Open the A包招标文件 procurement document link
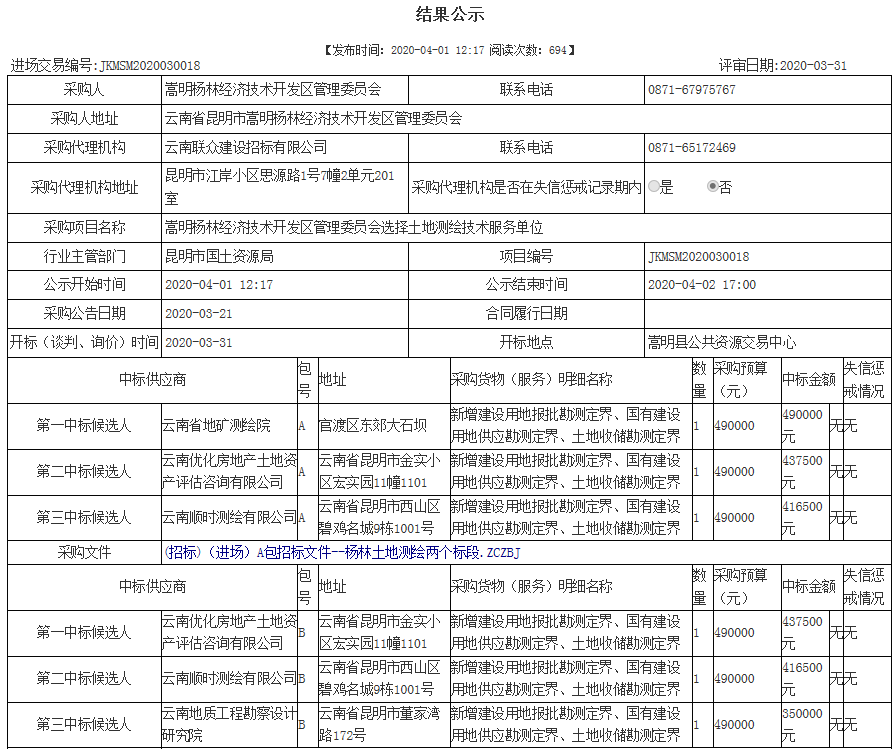Image resolution: width=892 pixels, height=749 pixels. pyautogui.click(x=342, y=552)
